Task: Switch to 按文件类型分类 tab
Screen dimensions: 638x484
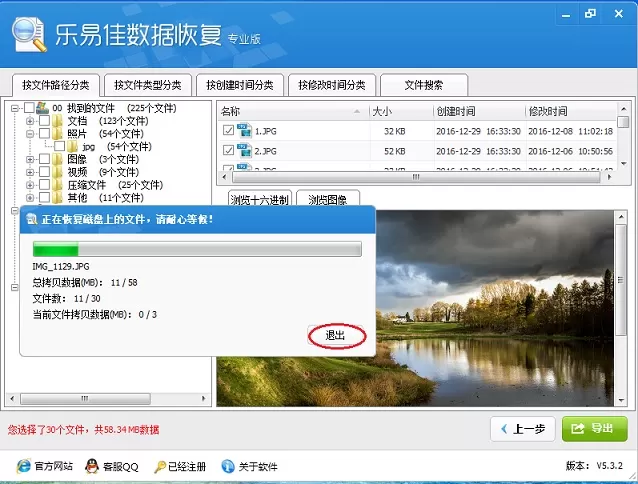Action: 148,85
